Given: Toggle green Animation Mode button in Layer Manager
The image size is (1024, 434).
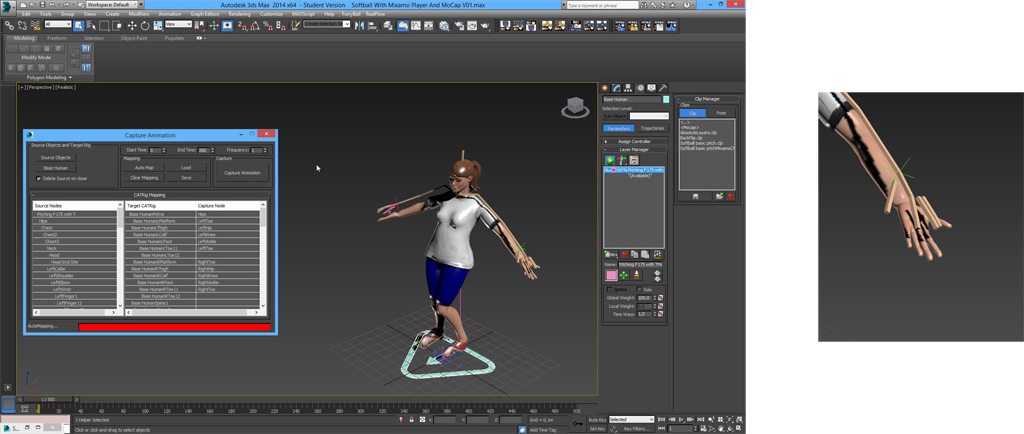Looking at the screenshot, I should pyautogui.click(x=610, y=160).
